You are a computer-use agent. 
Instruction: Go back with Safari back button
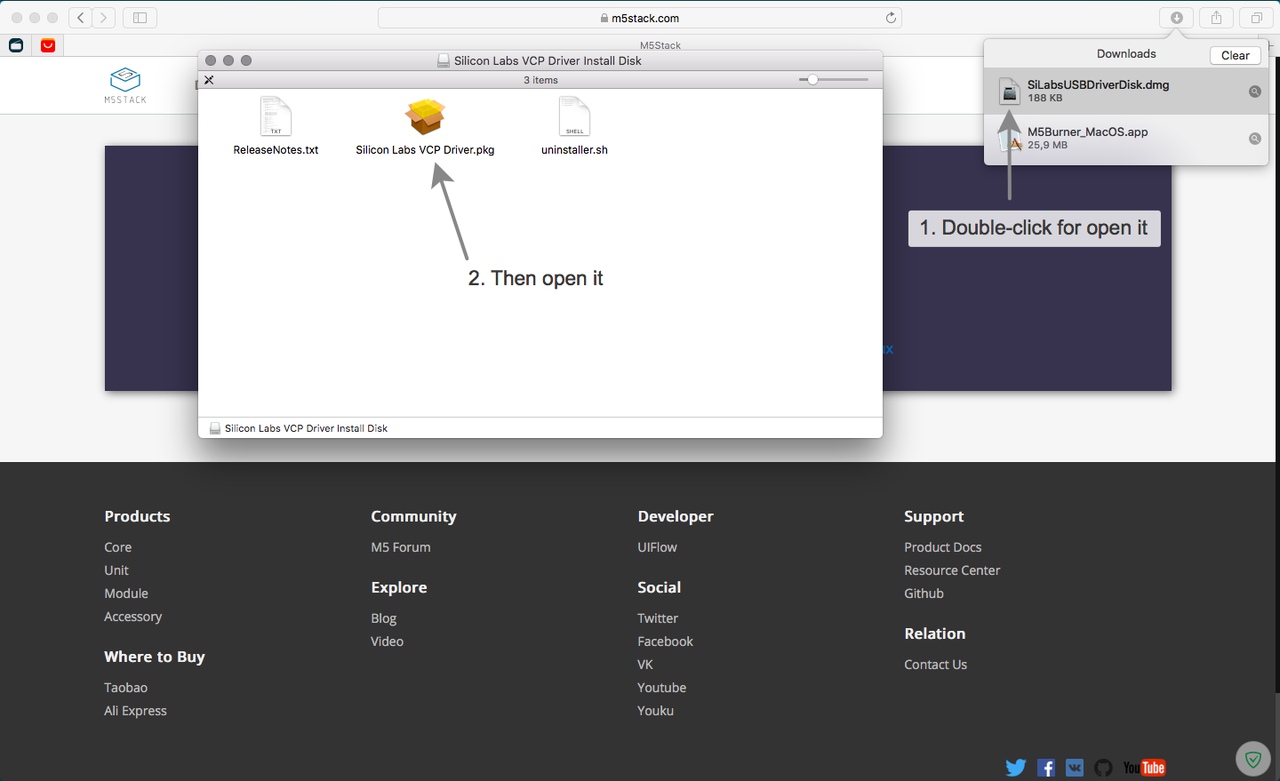(80, 18)
